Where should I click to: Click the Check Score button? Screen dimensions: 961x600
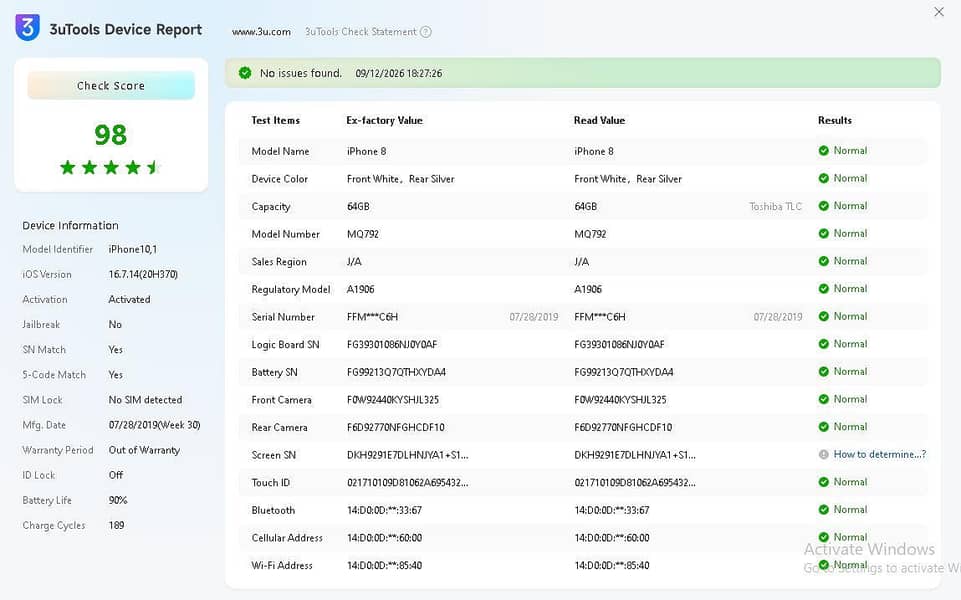pos(111,85)
